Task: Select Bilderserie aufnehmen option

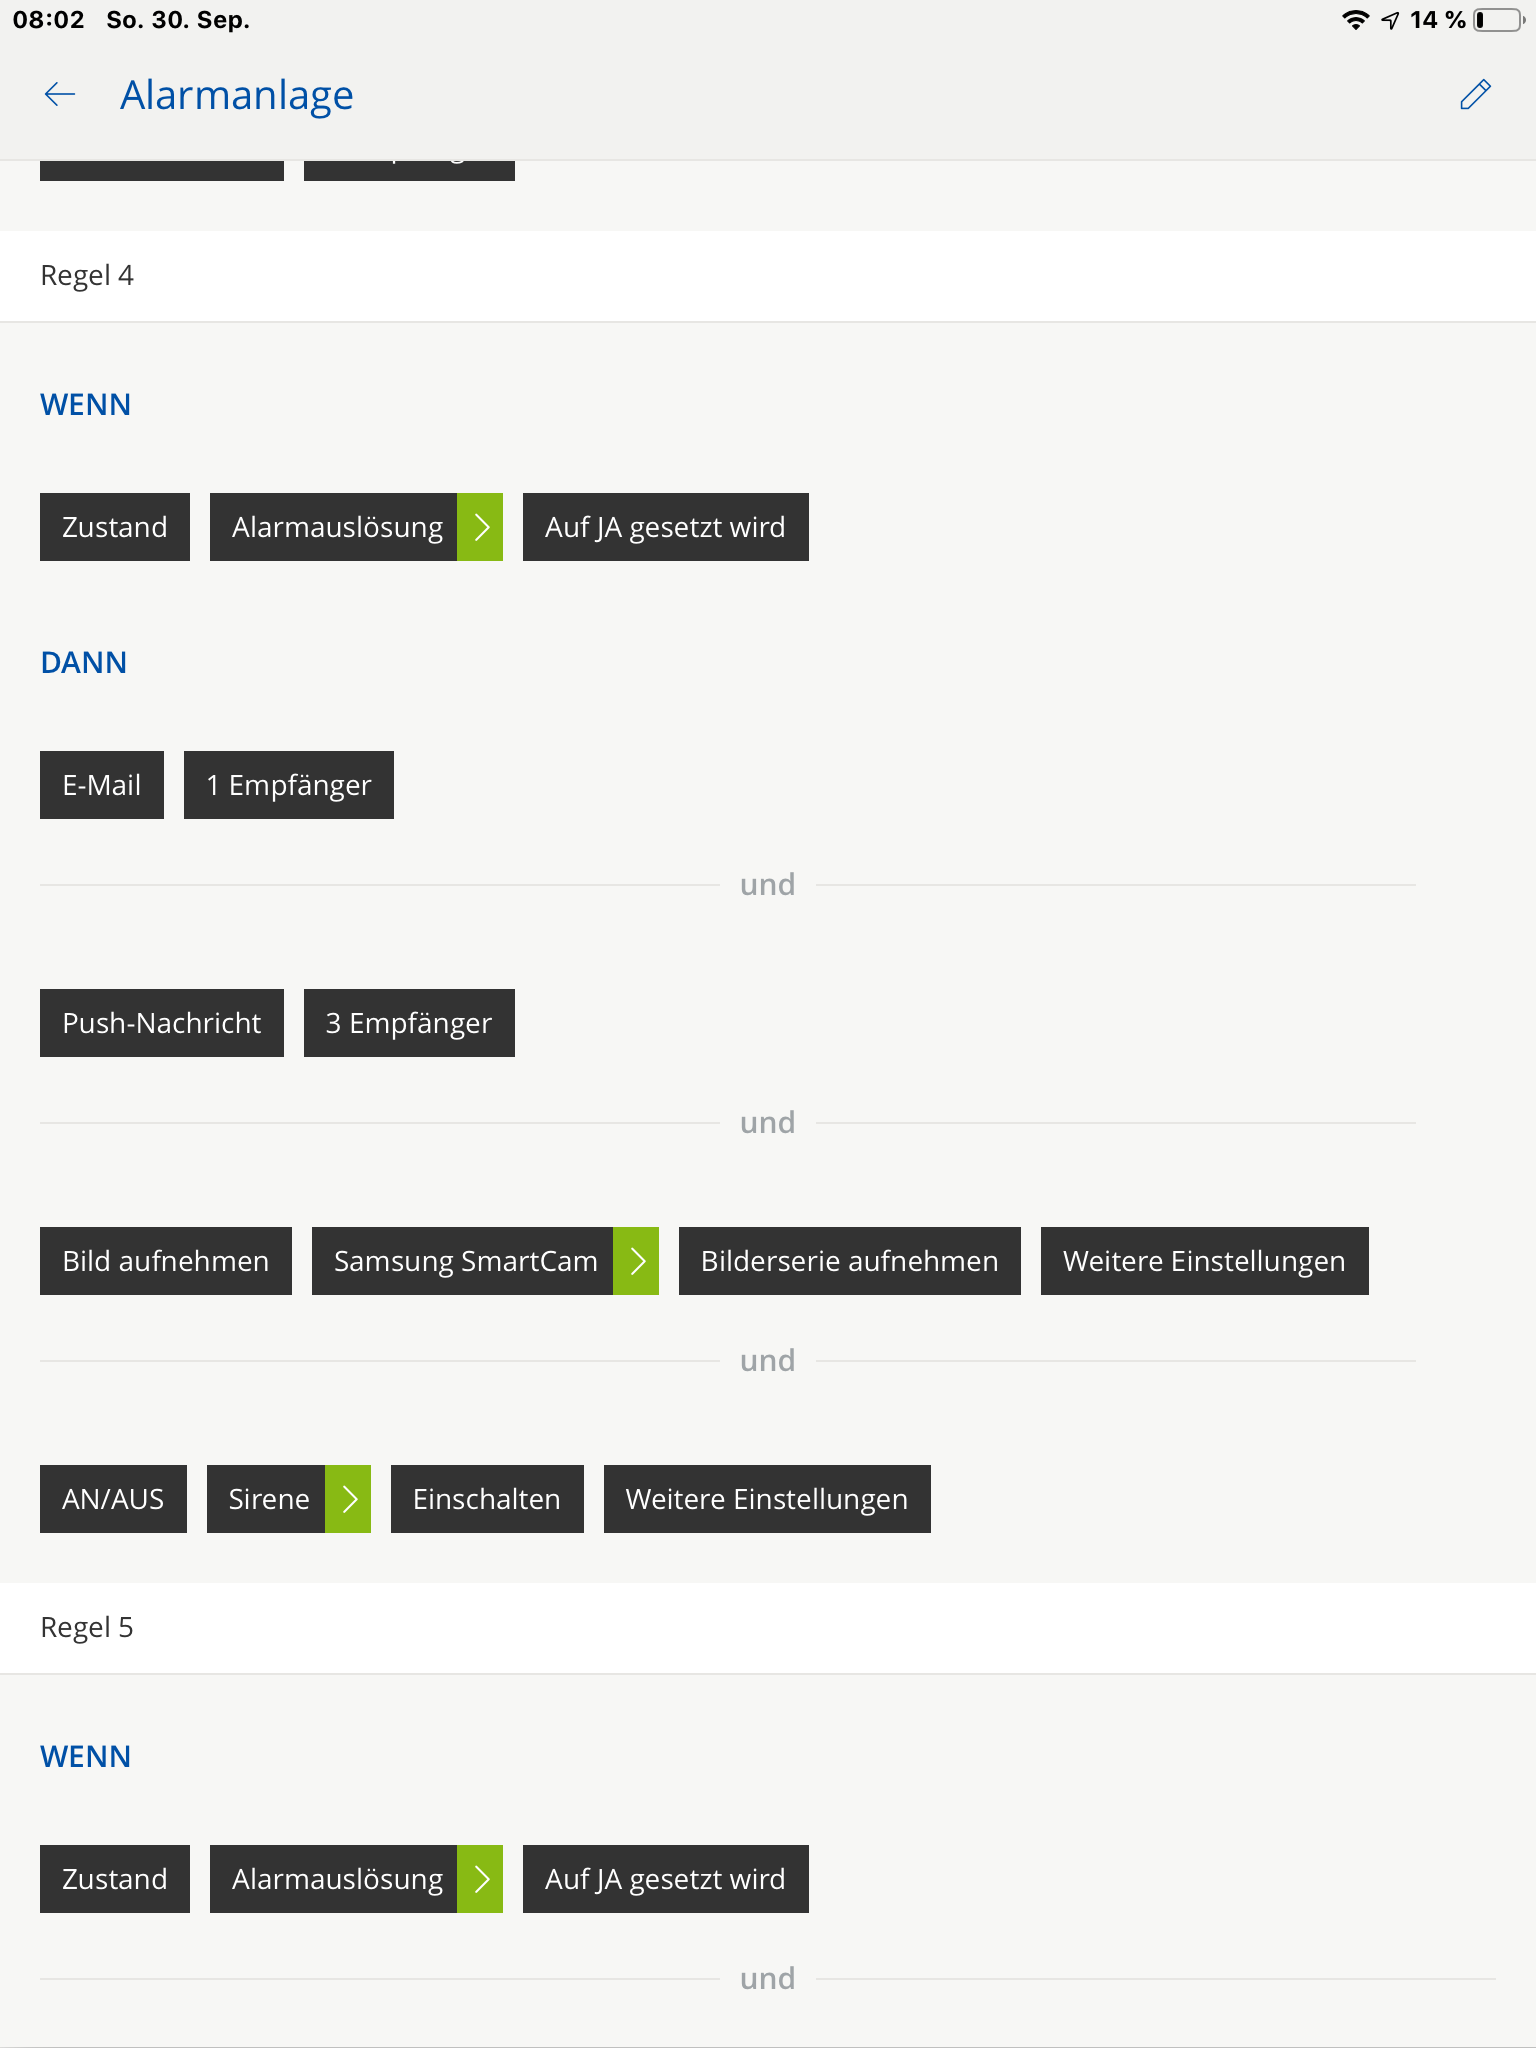Action: coord(850,1261)
